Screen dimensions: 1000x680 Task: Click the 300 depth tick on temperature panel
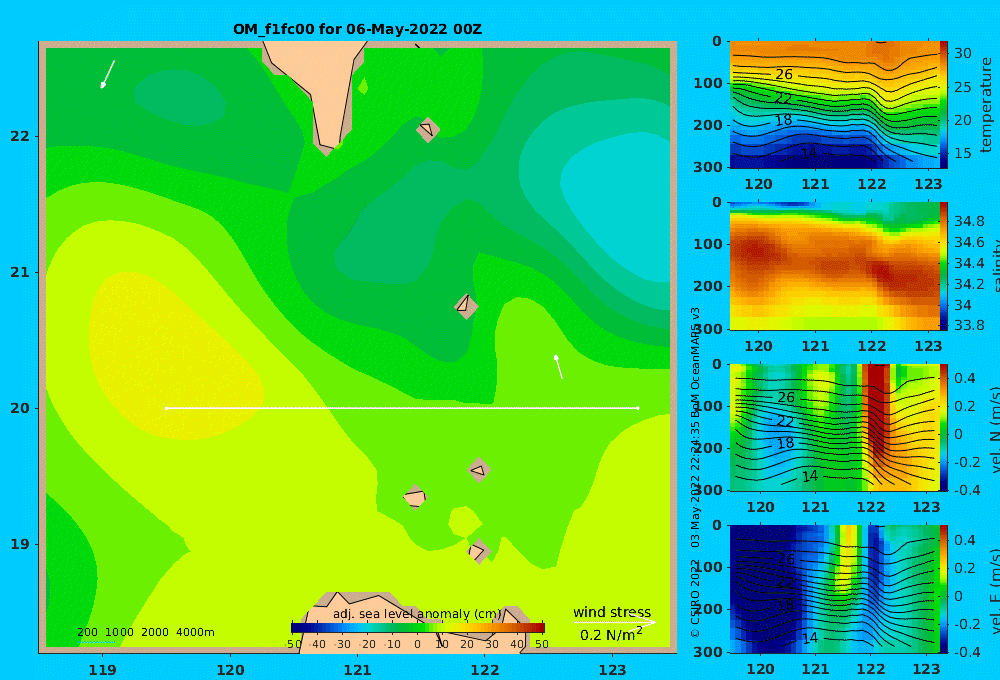707,166
